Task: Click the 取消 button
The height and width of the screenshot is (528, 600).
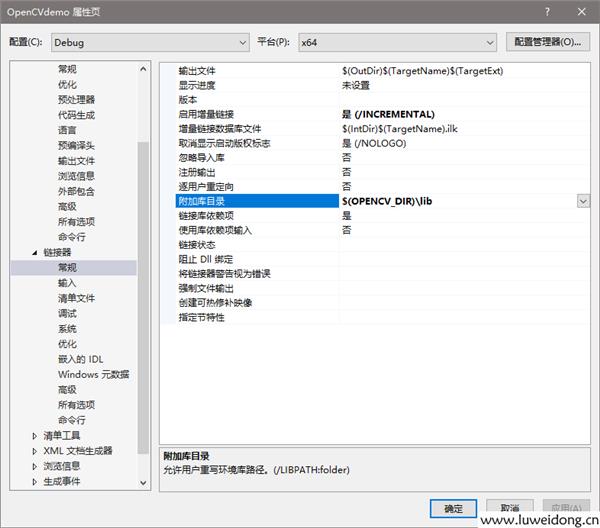Action: click(x=510, y=507)
